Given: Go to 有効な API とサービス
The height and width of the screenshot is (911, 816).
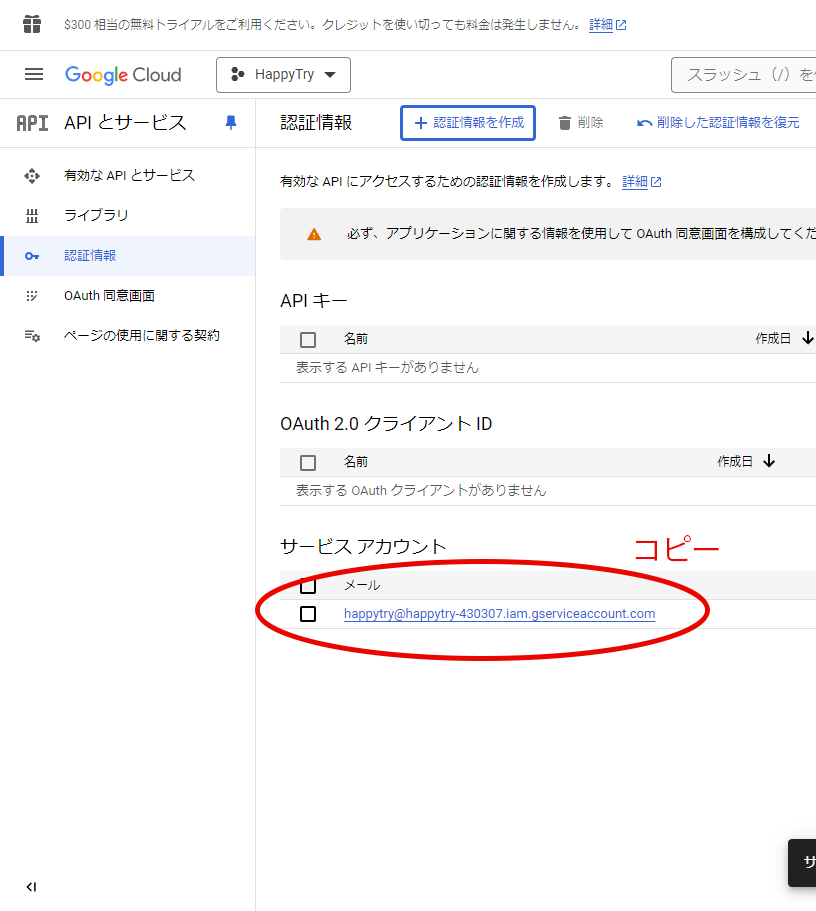Looking at the screenshot, I should tap(129, 176).
